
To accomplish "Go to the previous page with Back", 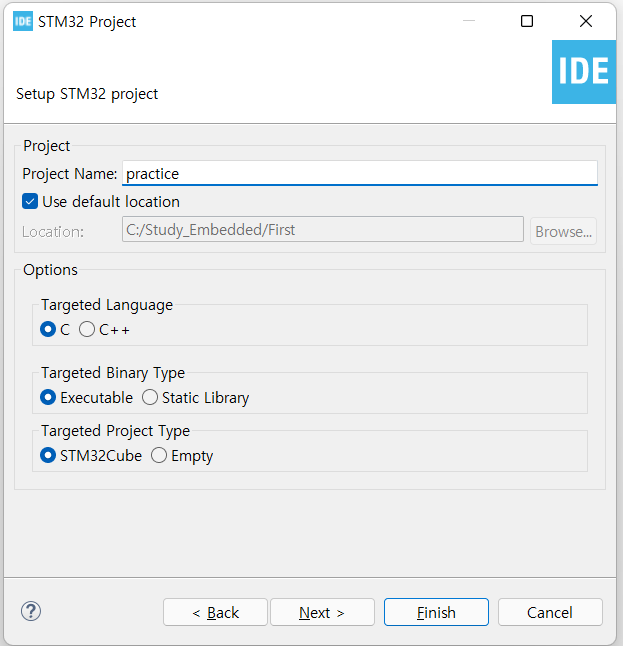I will [215, 613].
